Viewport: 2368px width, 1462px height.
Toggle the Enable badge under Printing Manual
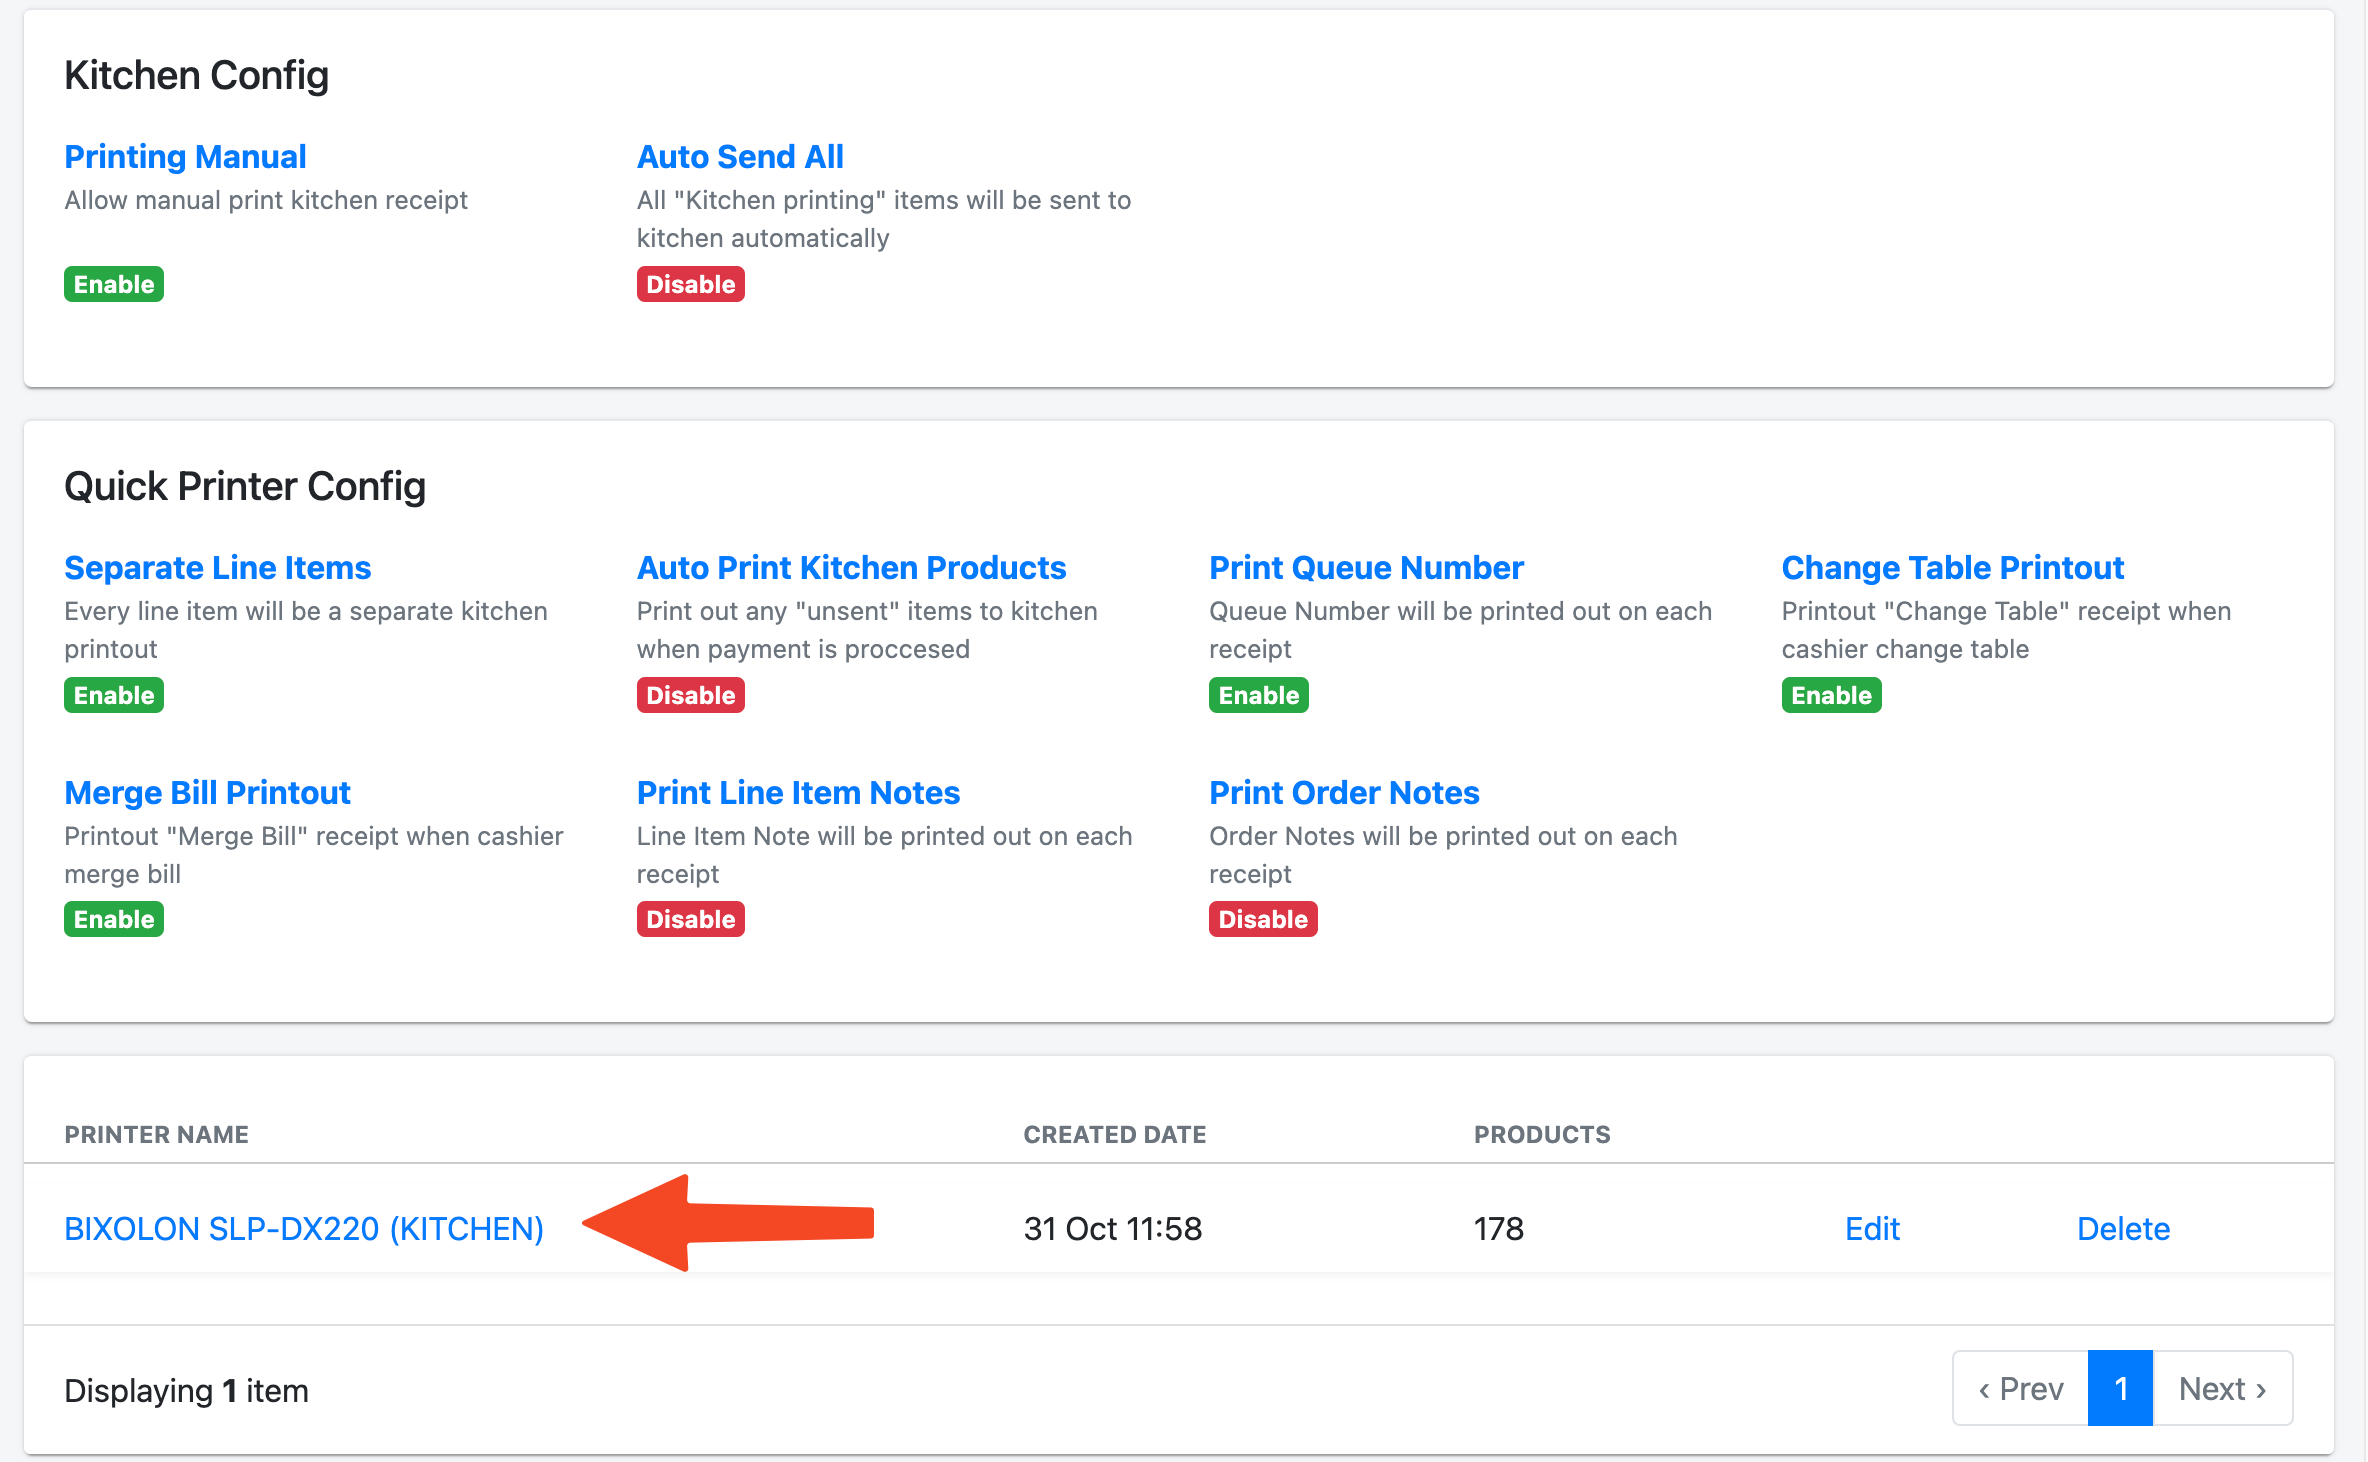(x=114, y=284)
